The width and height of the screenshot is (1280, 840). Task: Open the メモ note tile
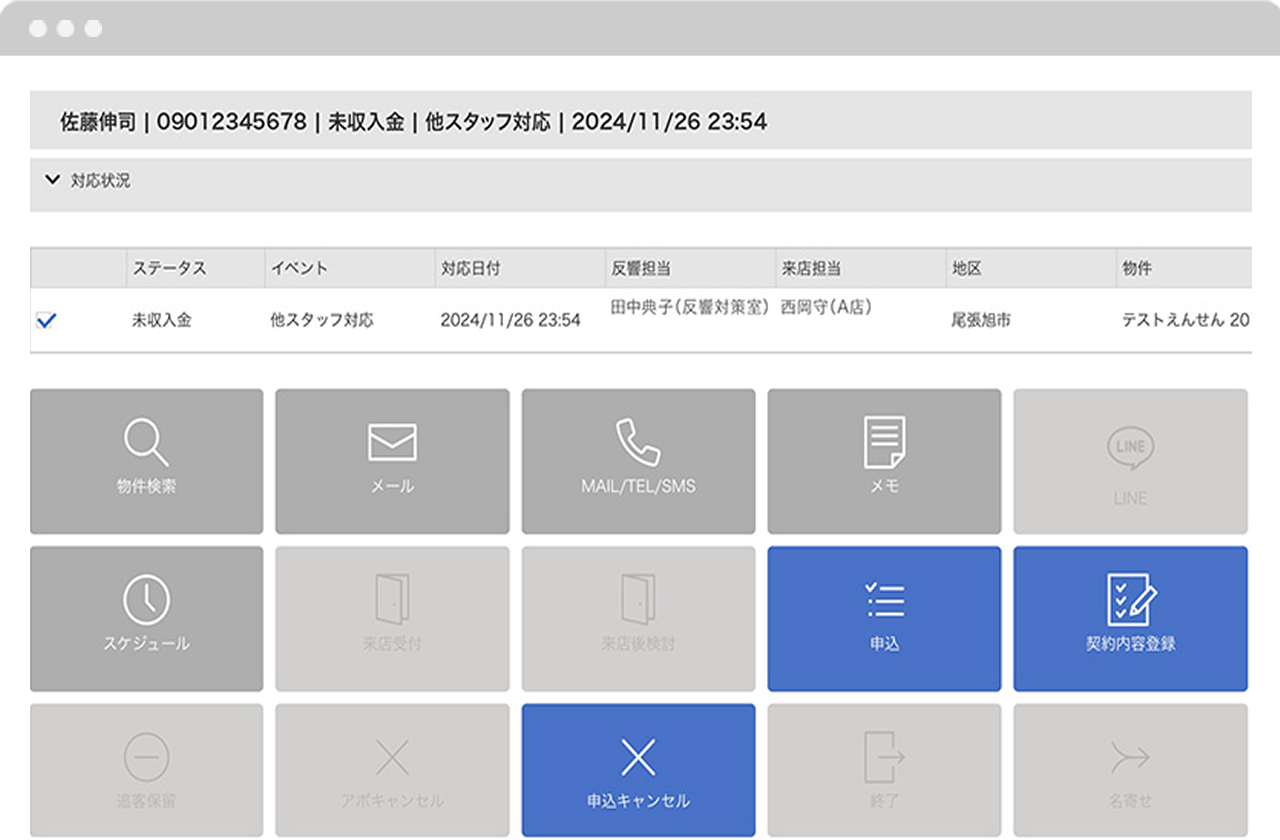tap(884, 461)
